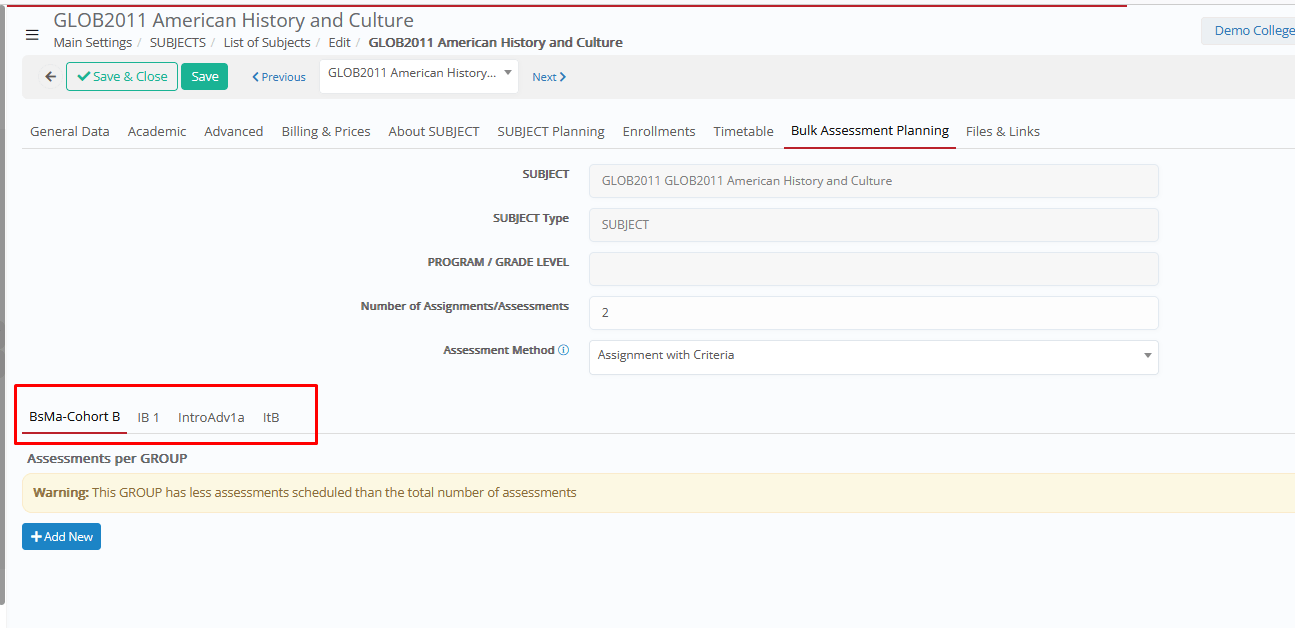Image resolution: width=1295 pixels, height=628 pixels.
Task: Click the green Save button
Action: 204,77
